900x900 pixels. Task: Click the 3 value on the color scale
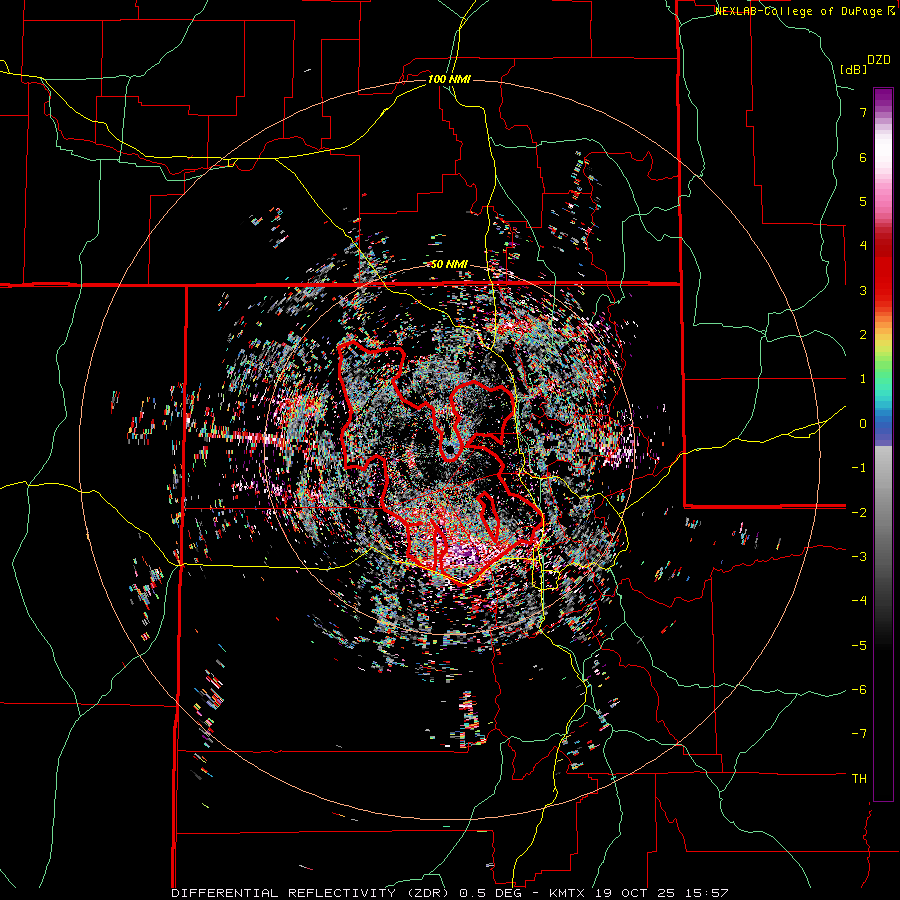point(863,290)
